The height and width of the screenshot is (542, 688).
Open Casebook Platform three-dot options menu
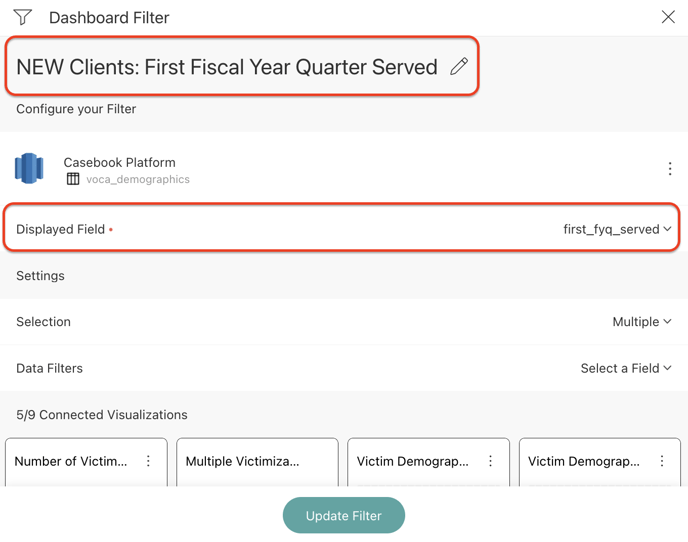(x=670, y=169)
